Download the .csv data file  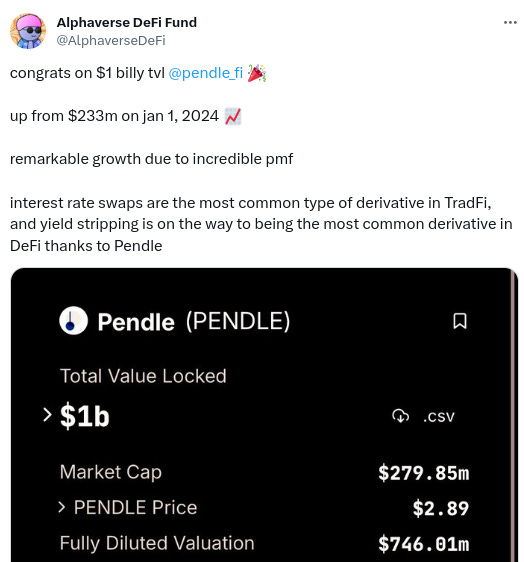(x=439, y=417)
